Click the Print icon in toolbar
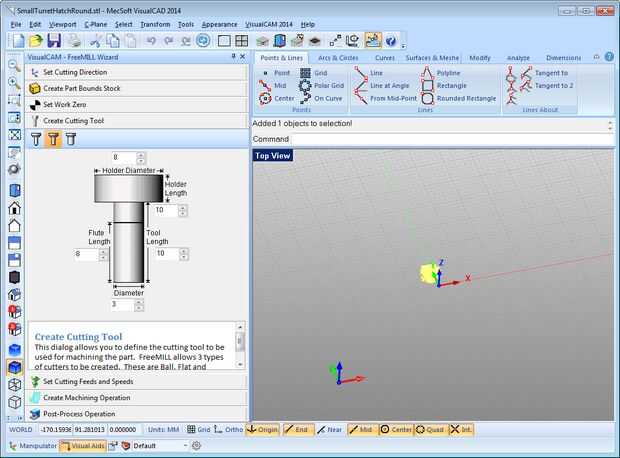The height and width of the screenshot is (458, 620). pos(74,40)
